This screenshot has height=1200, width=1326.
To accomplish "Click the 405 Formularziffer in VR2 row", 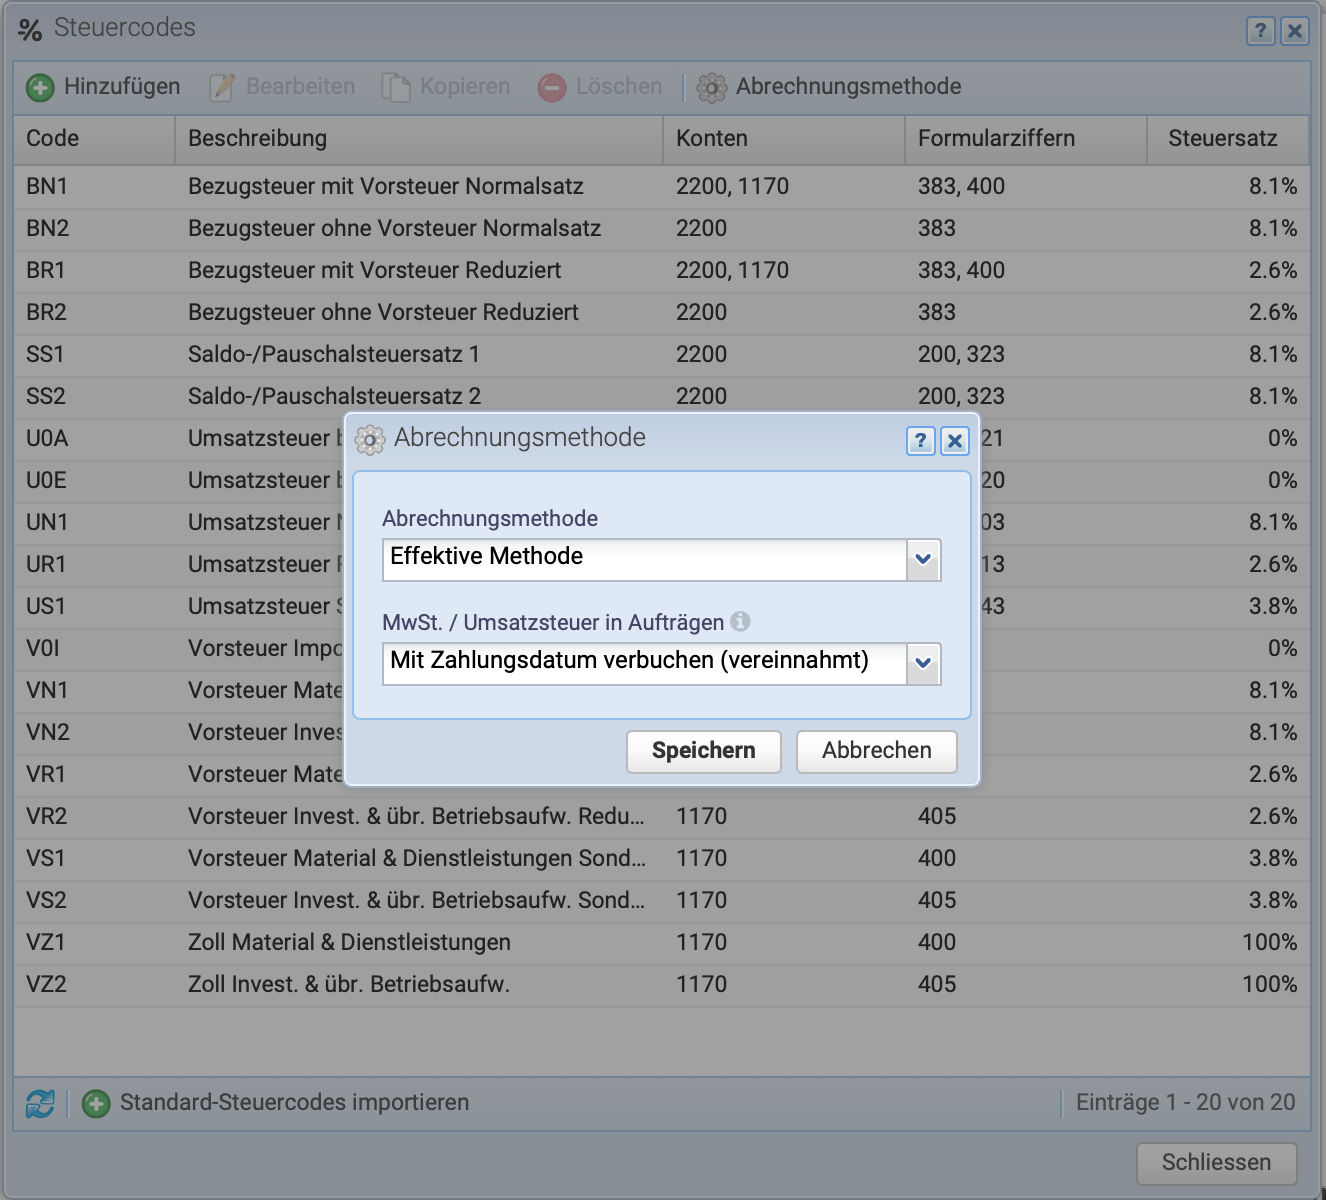I will point(937,817).
